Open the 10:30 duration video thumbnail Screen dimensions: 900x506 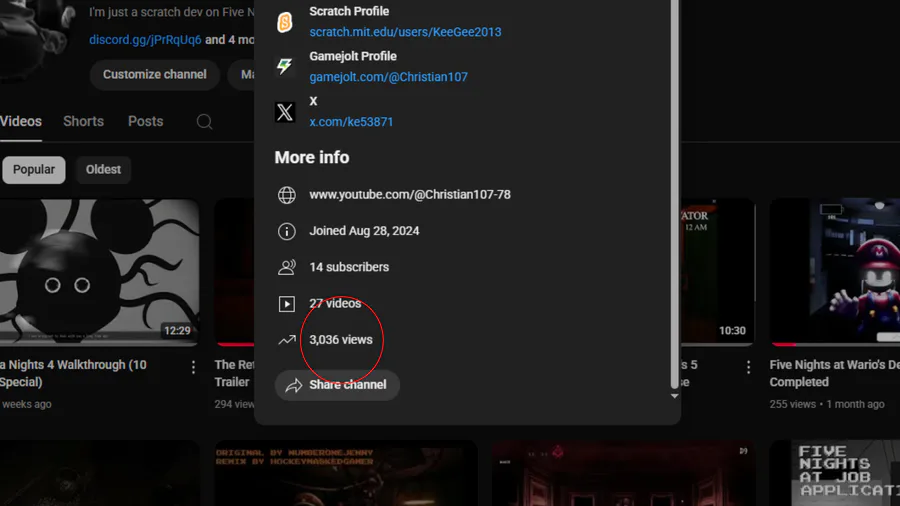(717, 272)
